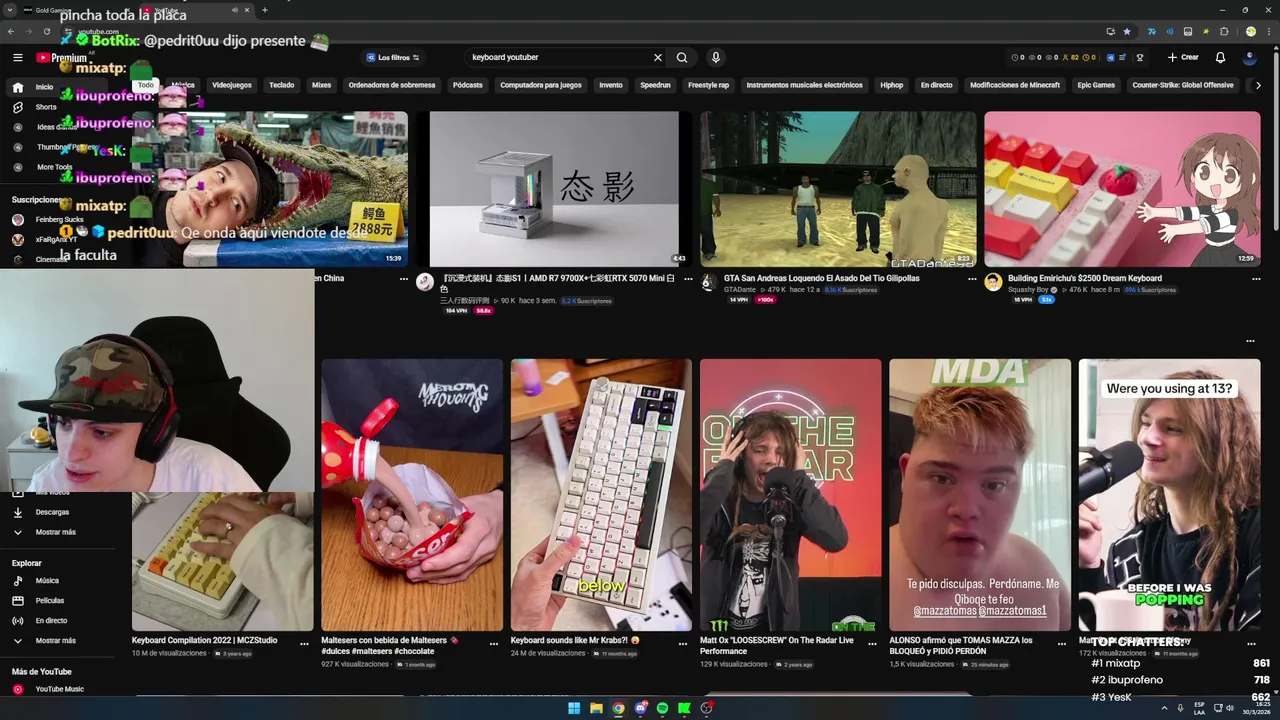
Task: Click the Chrome taskbar icon
Action: click(x=618, y=708)
